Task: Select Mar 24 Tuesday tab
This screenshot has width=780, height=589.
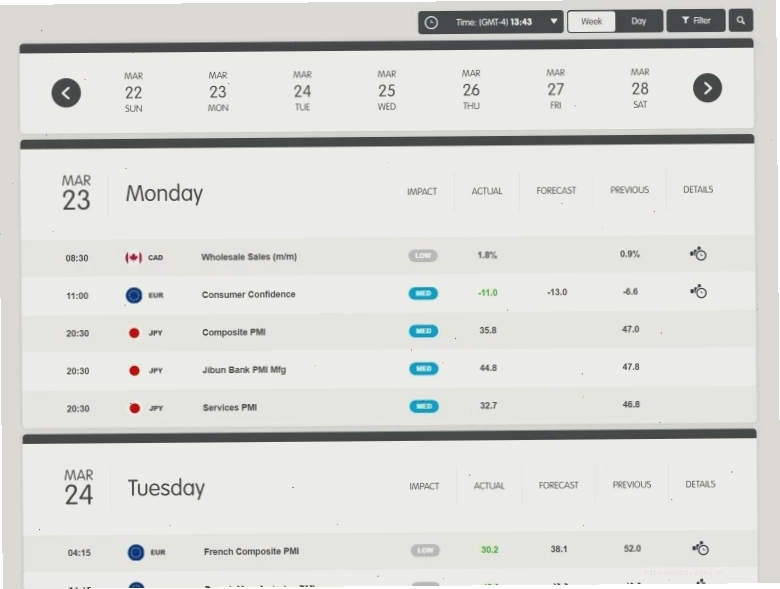Action: [302, 91]
